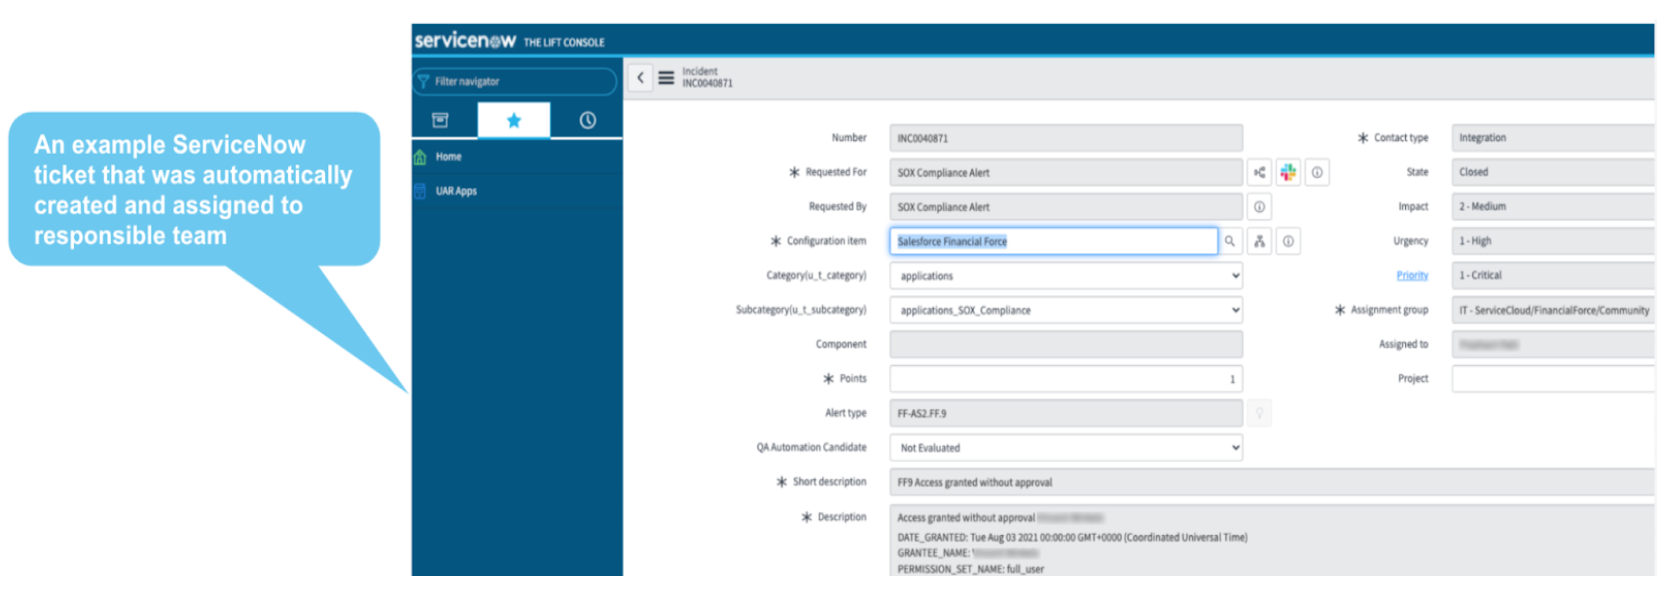This screenshot has height=592, width=1672.
Task: Go to Home in the navigator
Action: coord(448,157)
